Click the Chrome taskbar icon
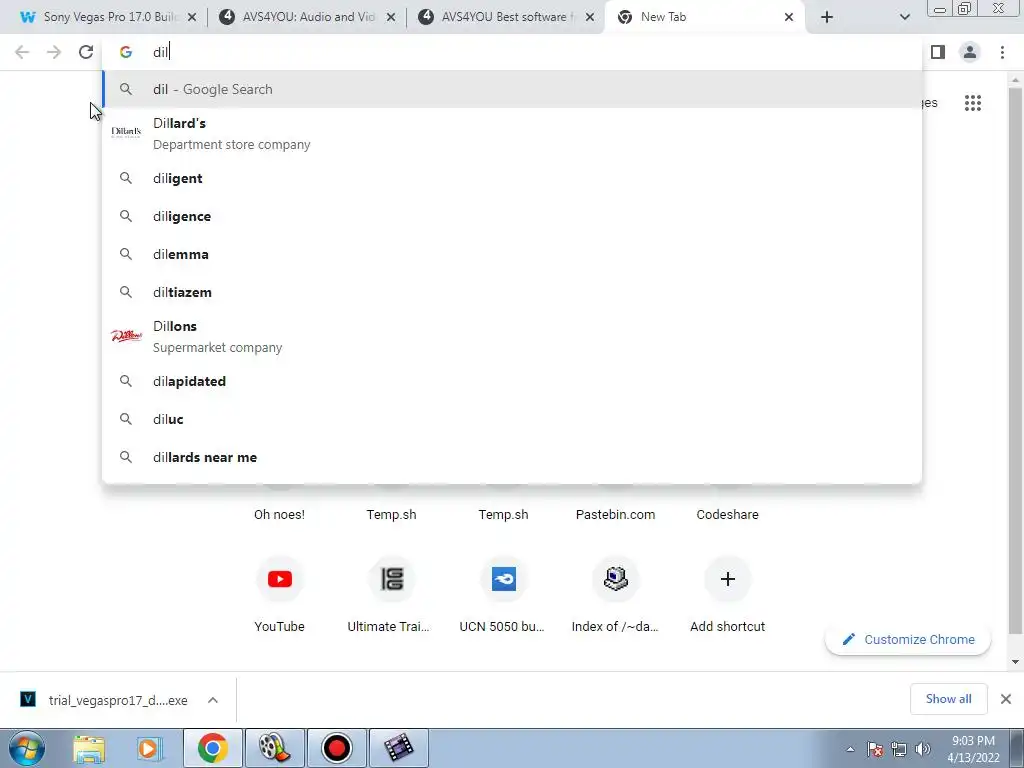The height and width of the screenshot is (768, 1024). tap(213, 748)
